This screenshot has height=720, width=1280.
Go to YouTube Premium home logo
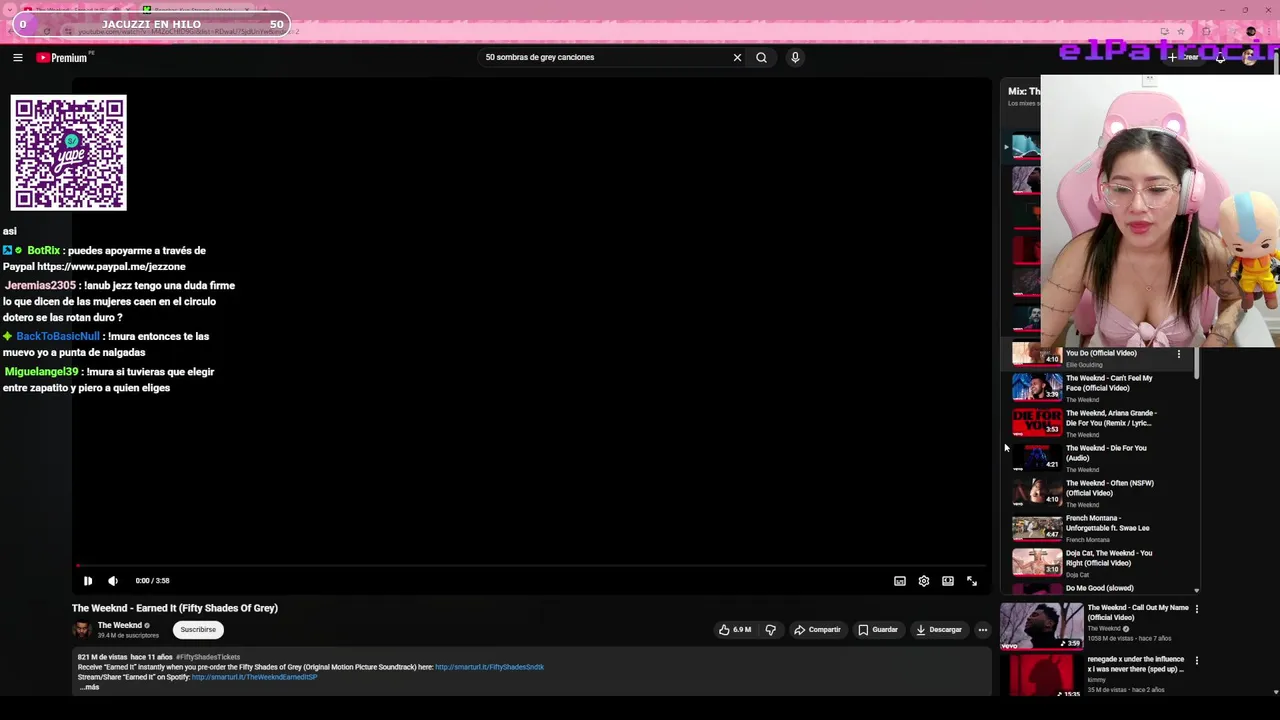point(64,58)
